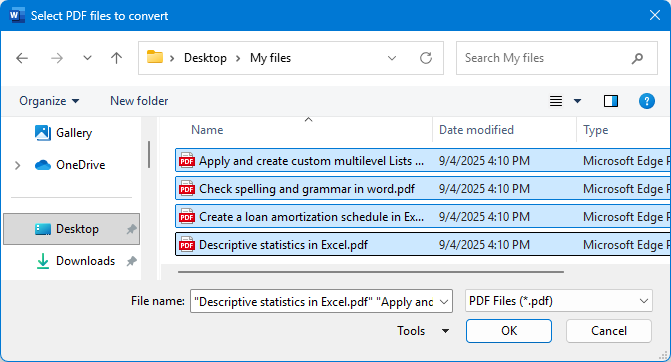Image resolution: width=671 pixels, height=362 pixels.
Task: Click the date of Check spelling file
Action: 484,189
